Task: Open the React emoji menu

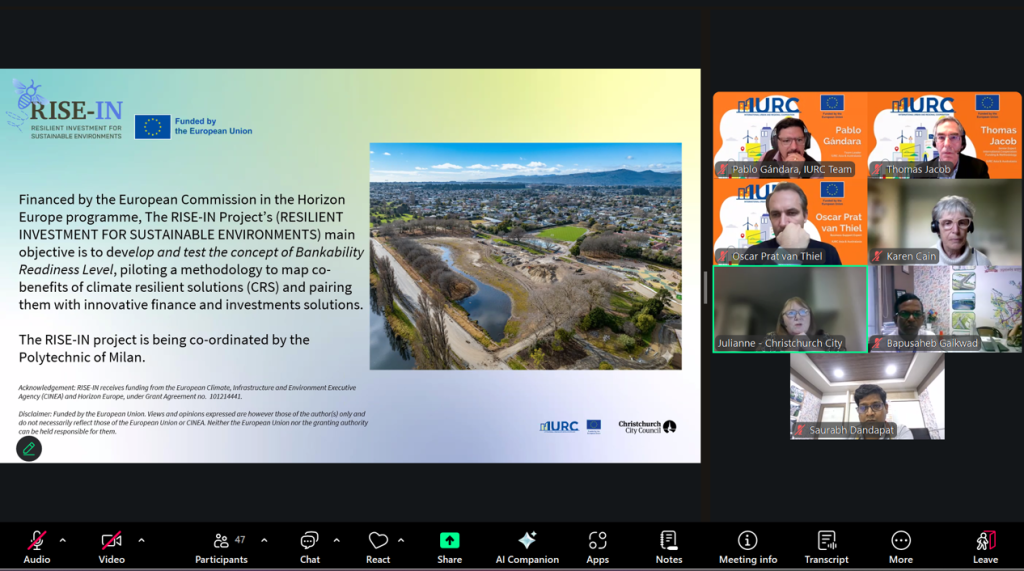Action: (x=377, y=545)
